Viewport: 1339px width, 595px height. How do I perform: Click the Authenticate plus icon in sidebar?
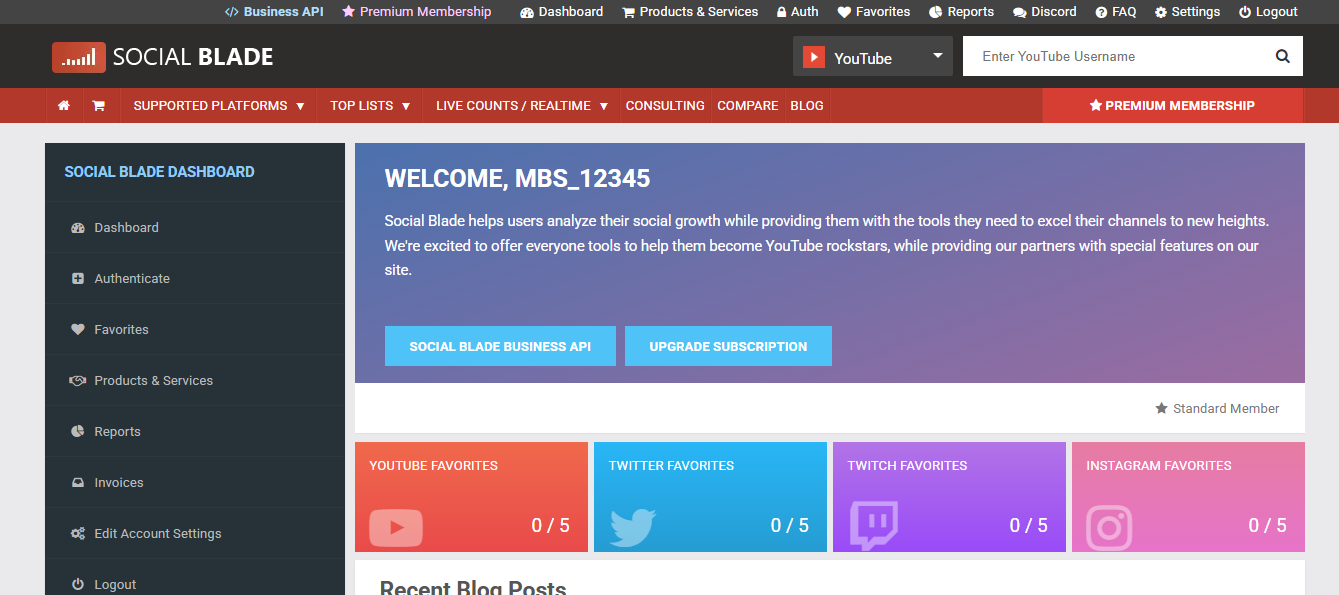click(78, 279)
